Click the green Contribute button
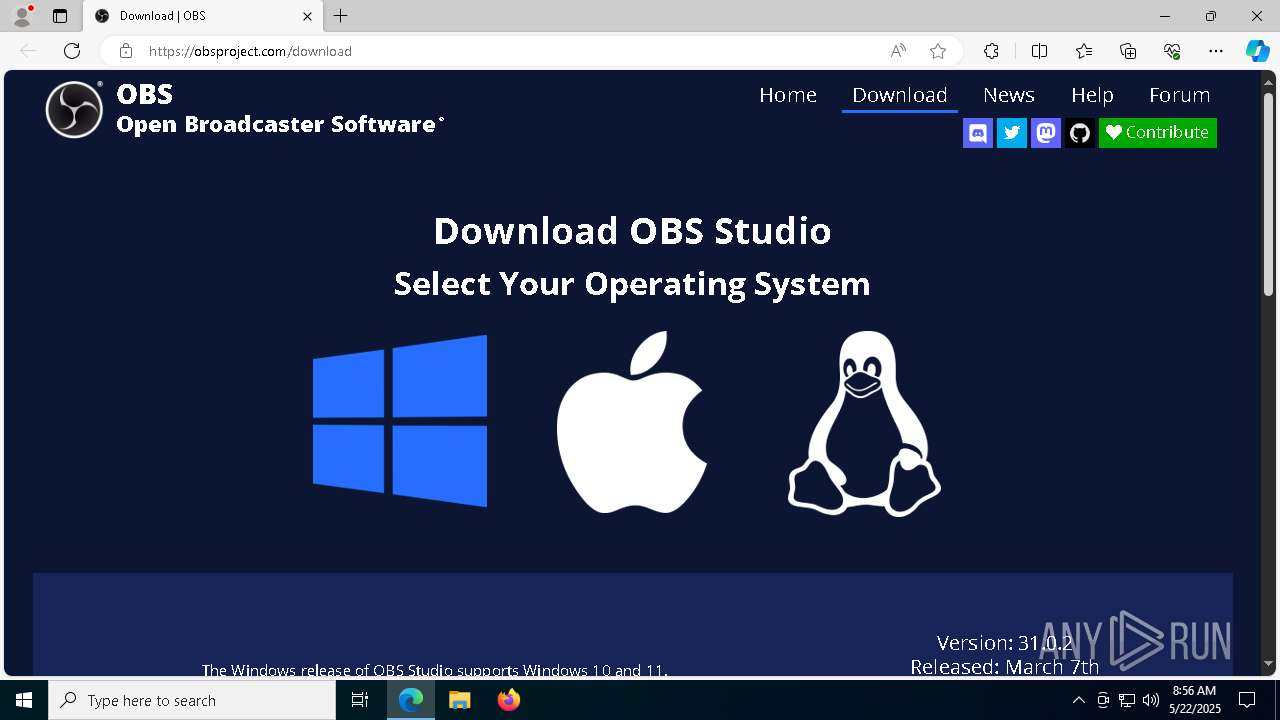Screen dimensions: 1280x720 (1158, 133)
